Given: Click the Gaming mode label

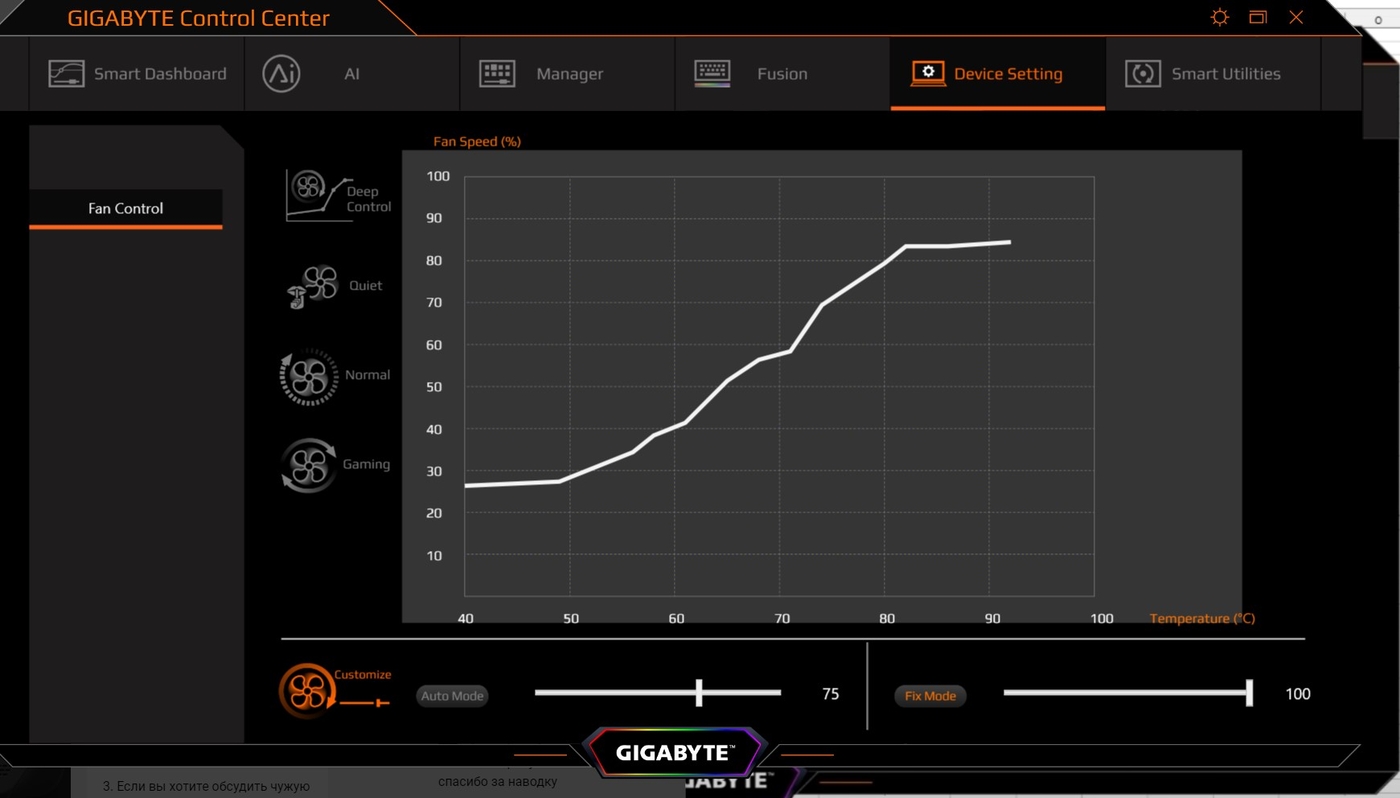Looking at the screenshot, I should click(x=366, y=464).
